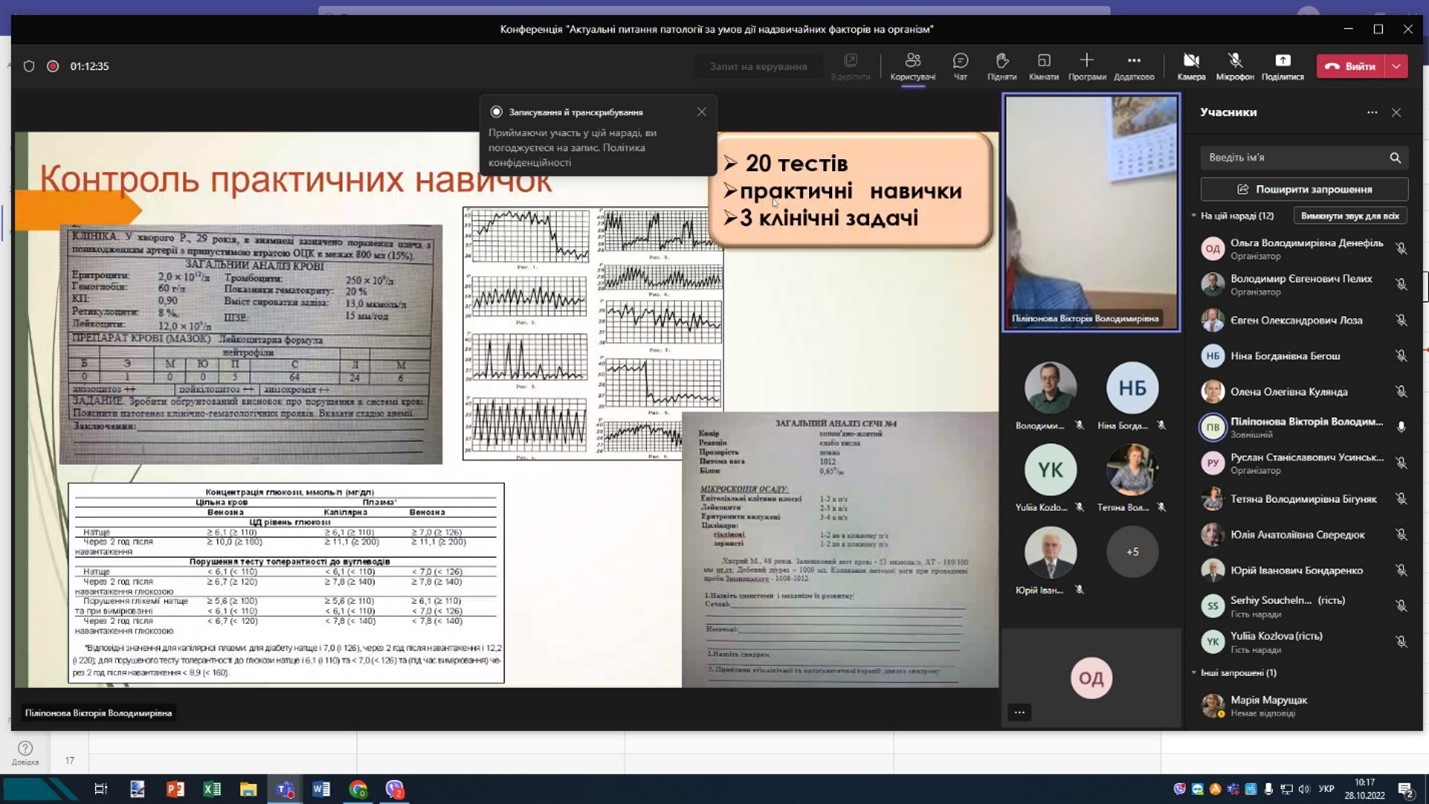The width and height of the screenshot is (1429, 804).
Task: Toggle the Мікрофон microphone mute
Action: [x=1235, y=66]
